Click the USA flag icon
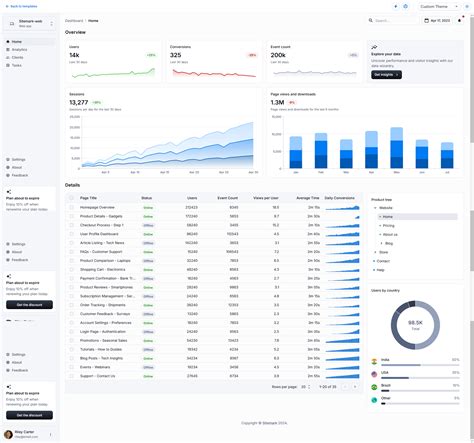The image size is (474, 443). pyautogui.click(x=374, y=374)
